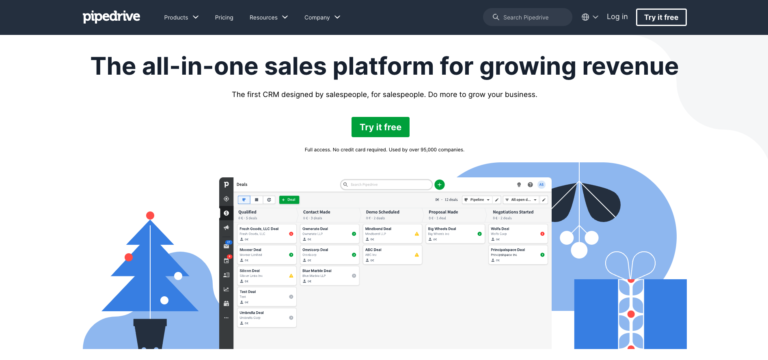Viewport: 768px width, 360px height.
Task: Switch to the deals list view toggle
Action: [256, 200]
